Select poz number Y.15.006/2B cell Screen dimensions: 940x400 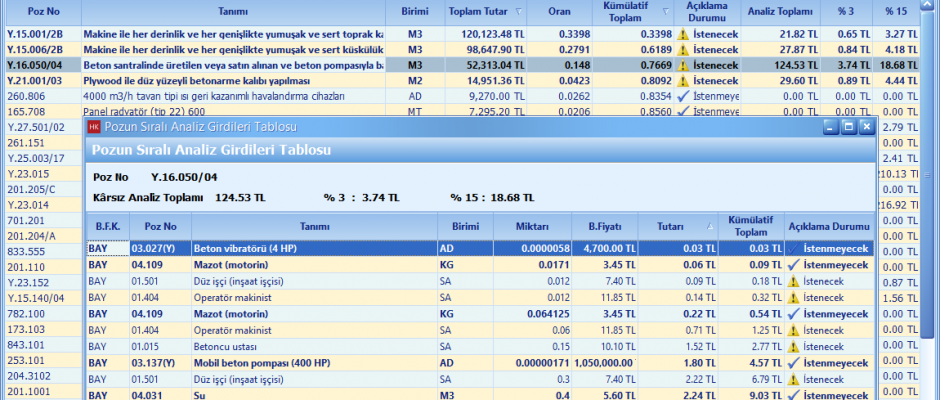[x=40, y=49]
